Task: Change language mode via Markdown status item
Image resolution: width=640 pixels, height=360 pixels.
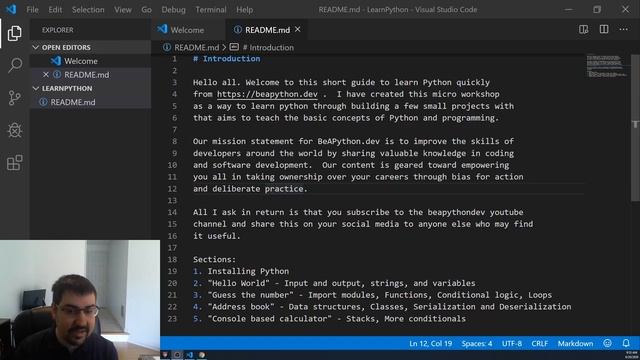Action: click(575, 343)
